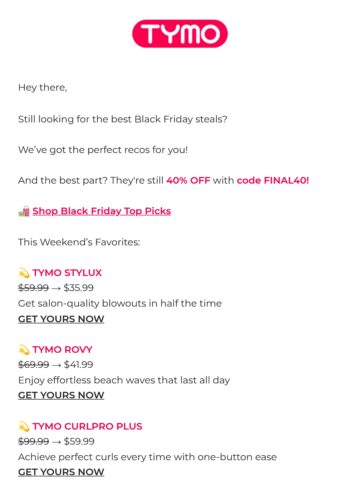The height and width of the screenshot is (480, 360).
Task: Click the $41.99 ROVY sale price
Action: tap(79, 364)
